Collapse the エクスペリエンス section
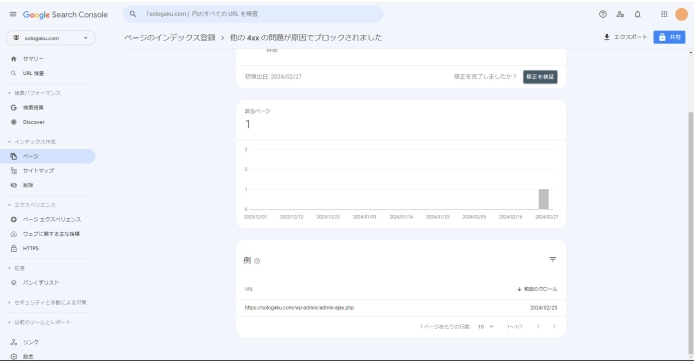 pos(32,205)
